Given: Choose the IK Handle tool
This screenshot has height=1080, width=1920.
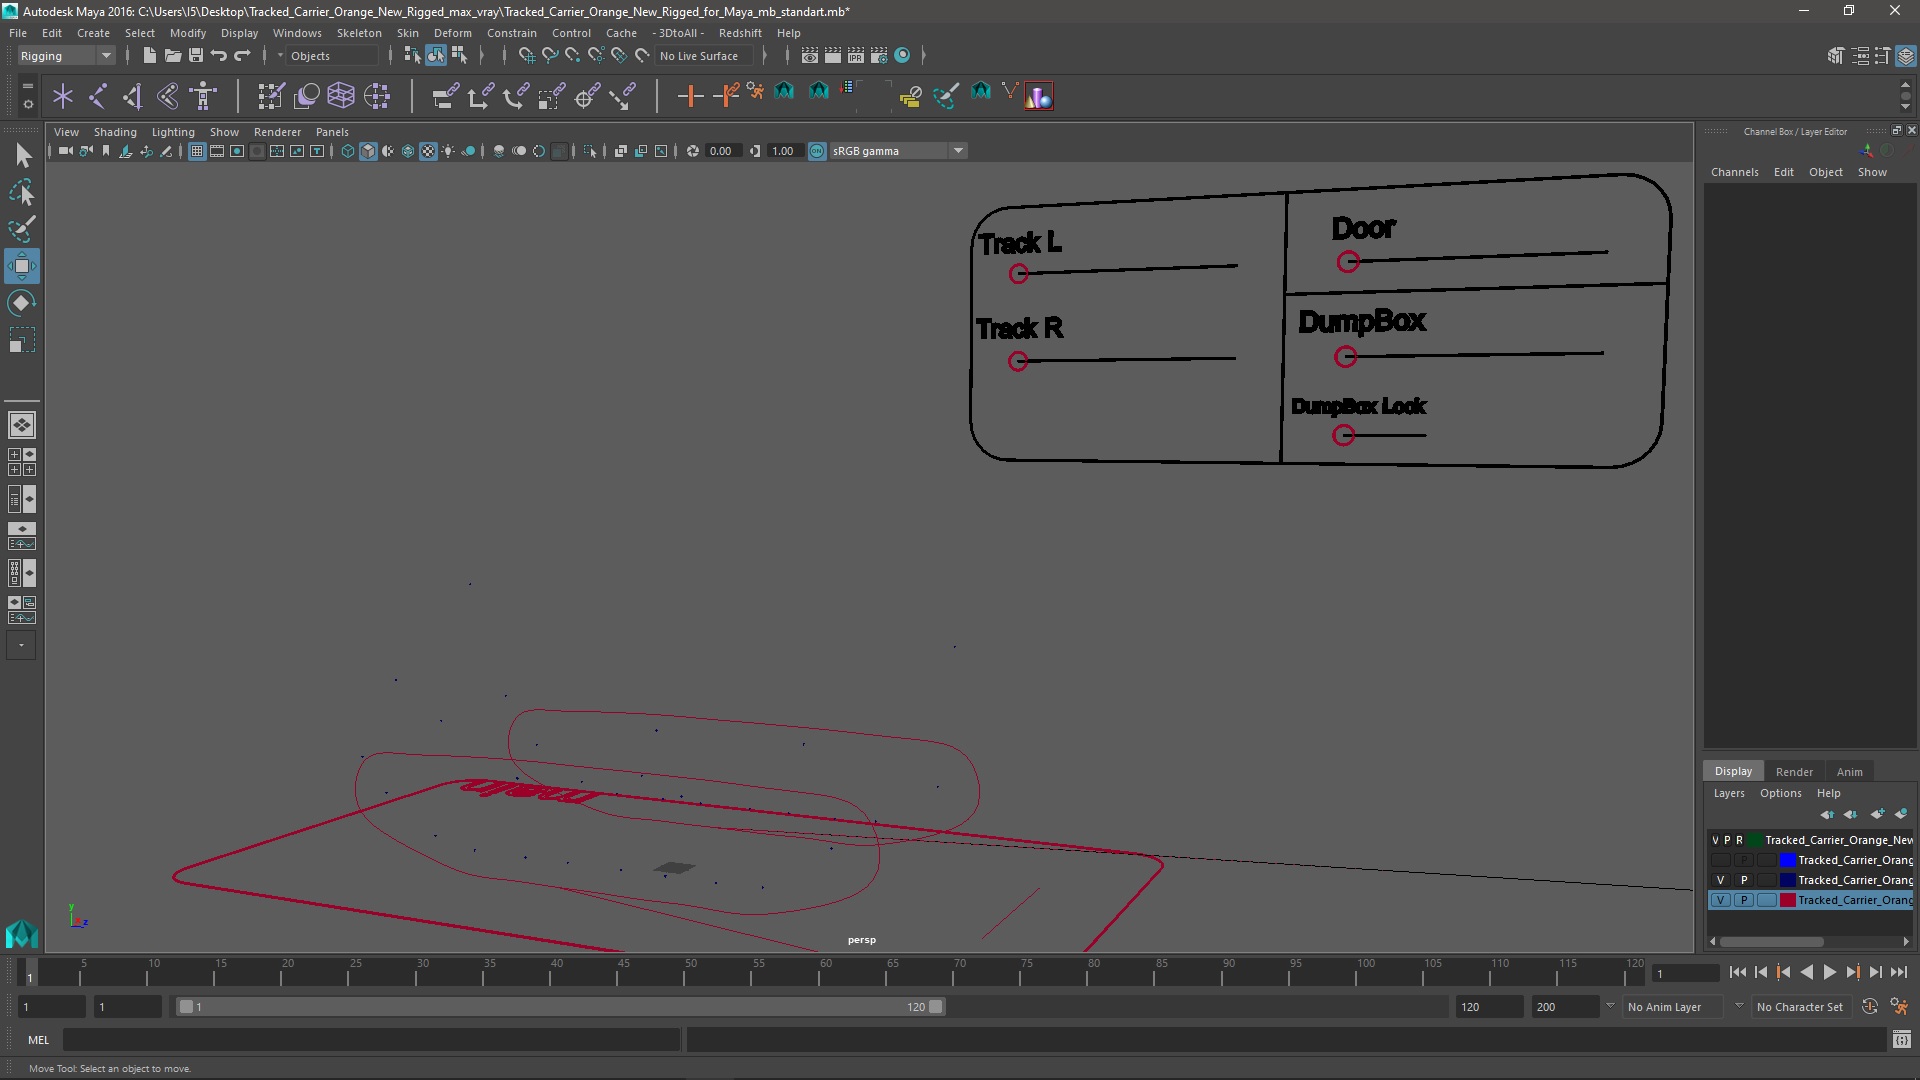Looking at the screenshot, I should (x=133, y=96).
